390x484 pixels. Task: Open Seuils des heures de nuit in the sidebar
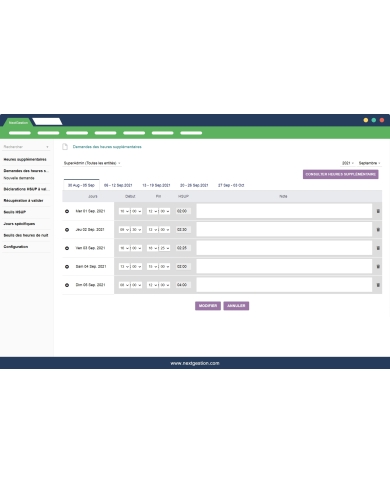[26, 235]
